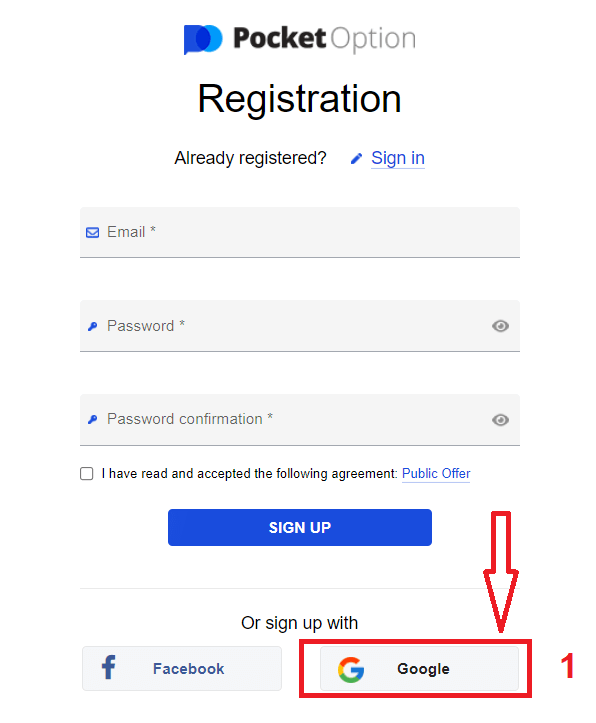Reveal the Password confirmation with eye icon
Image resolution: width=596 pixels, height=723 pixels.
500,420
